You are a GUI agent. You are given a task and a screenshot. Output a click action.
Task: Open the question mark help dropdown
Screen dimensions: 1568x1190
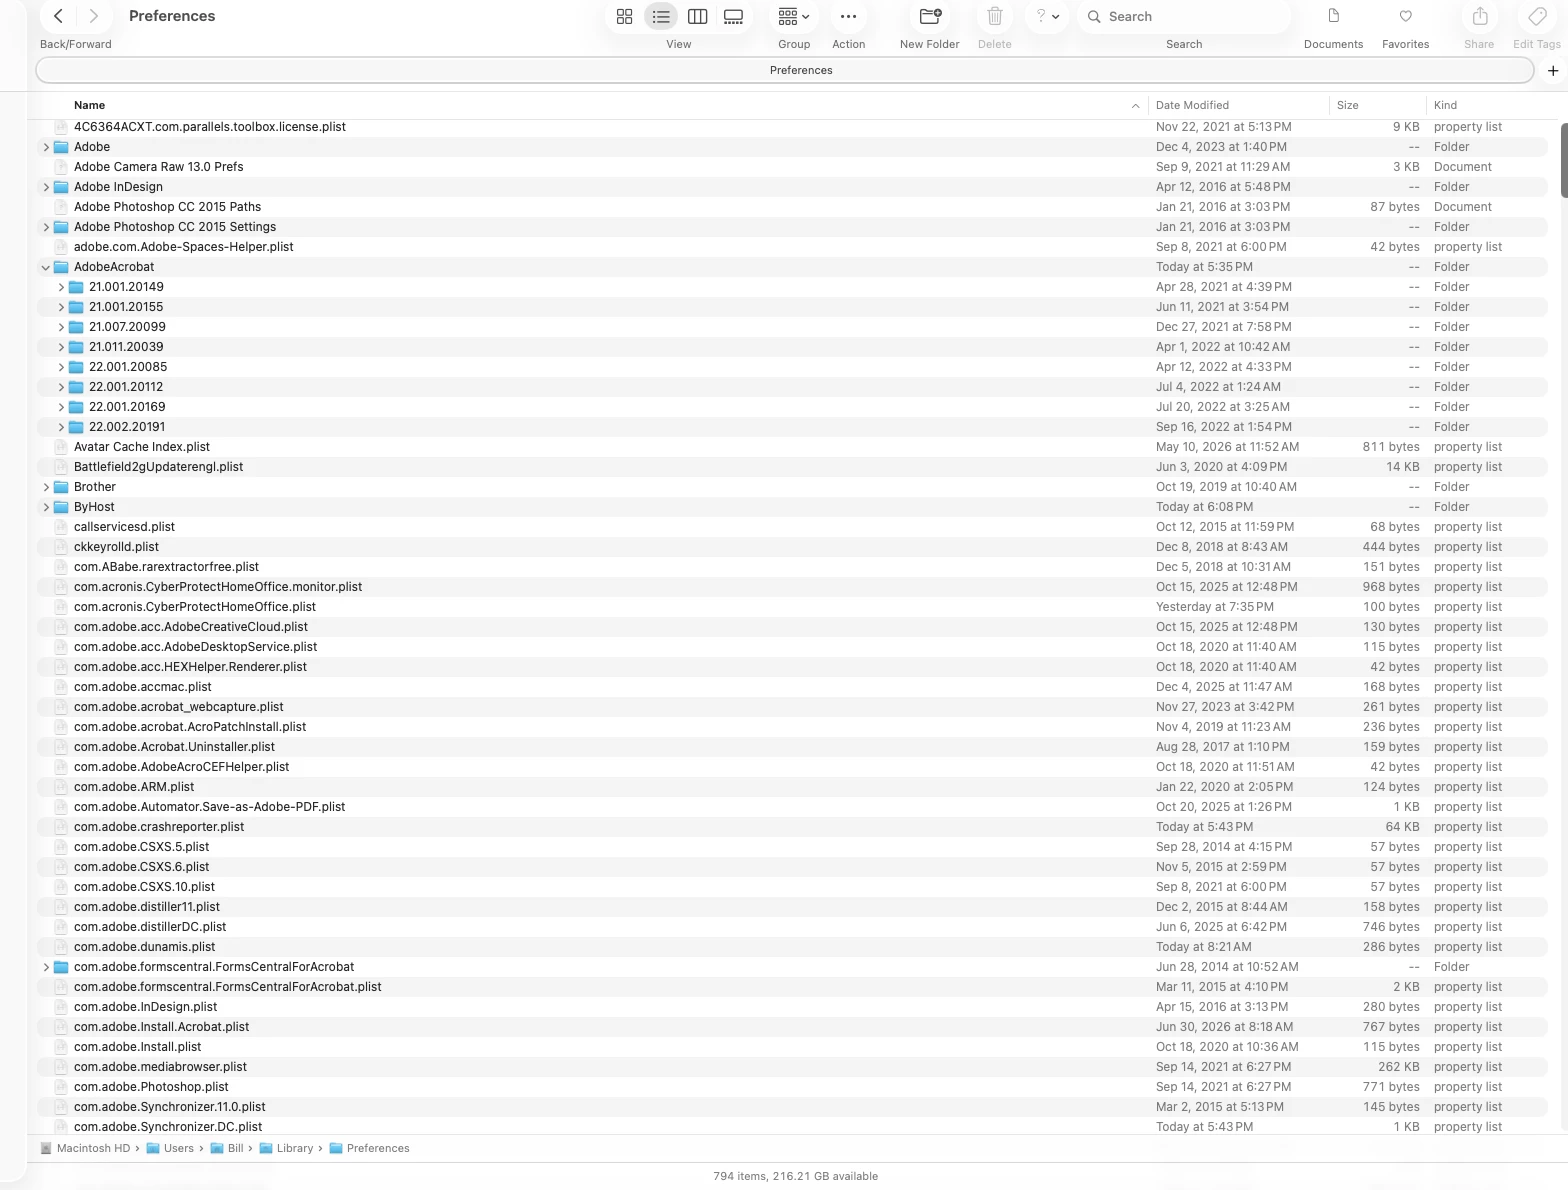coord(1047,16)
